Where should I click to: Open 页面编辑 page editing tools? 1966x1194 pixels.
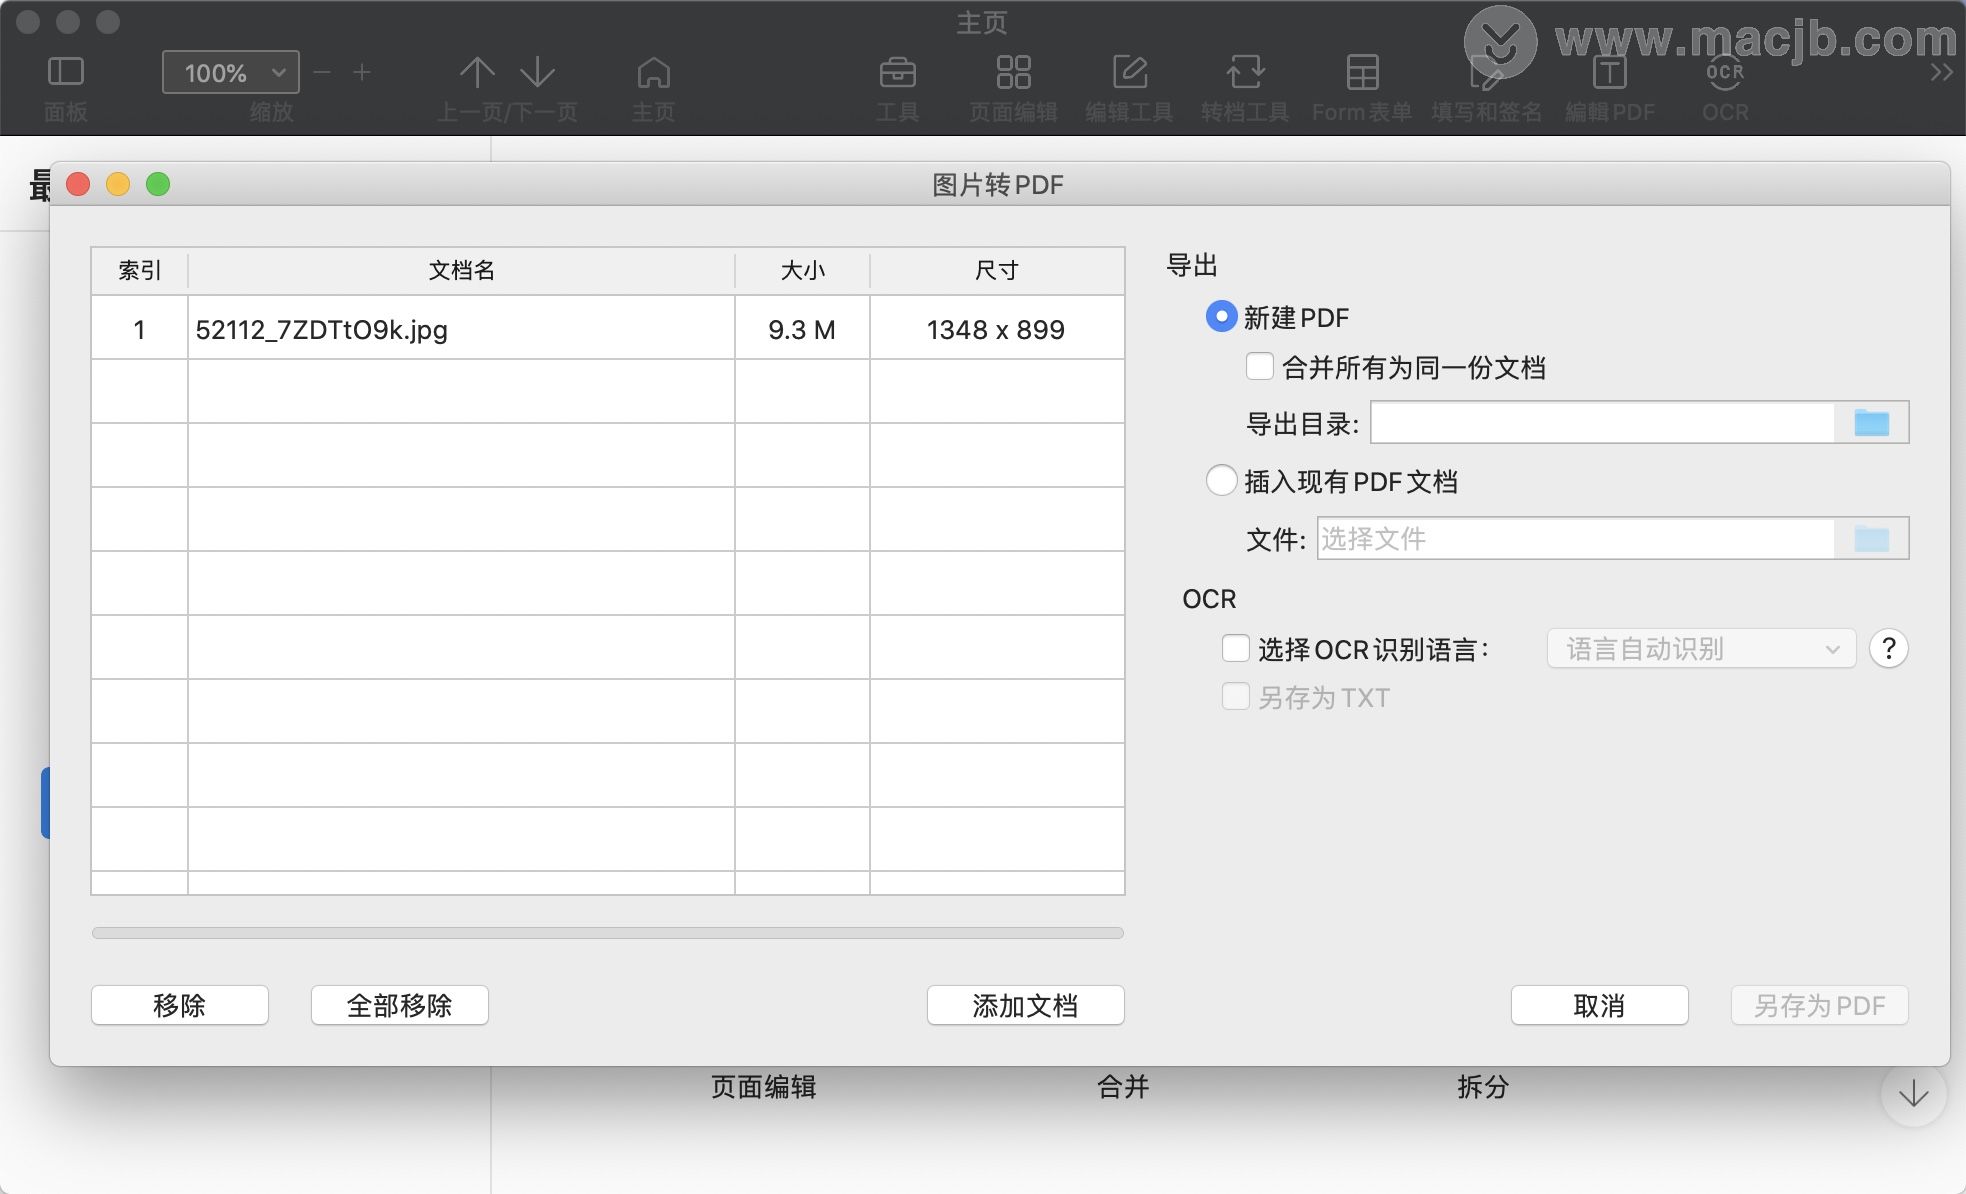[1013, 72]
